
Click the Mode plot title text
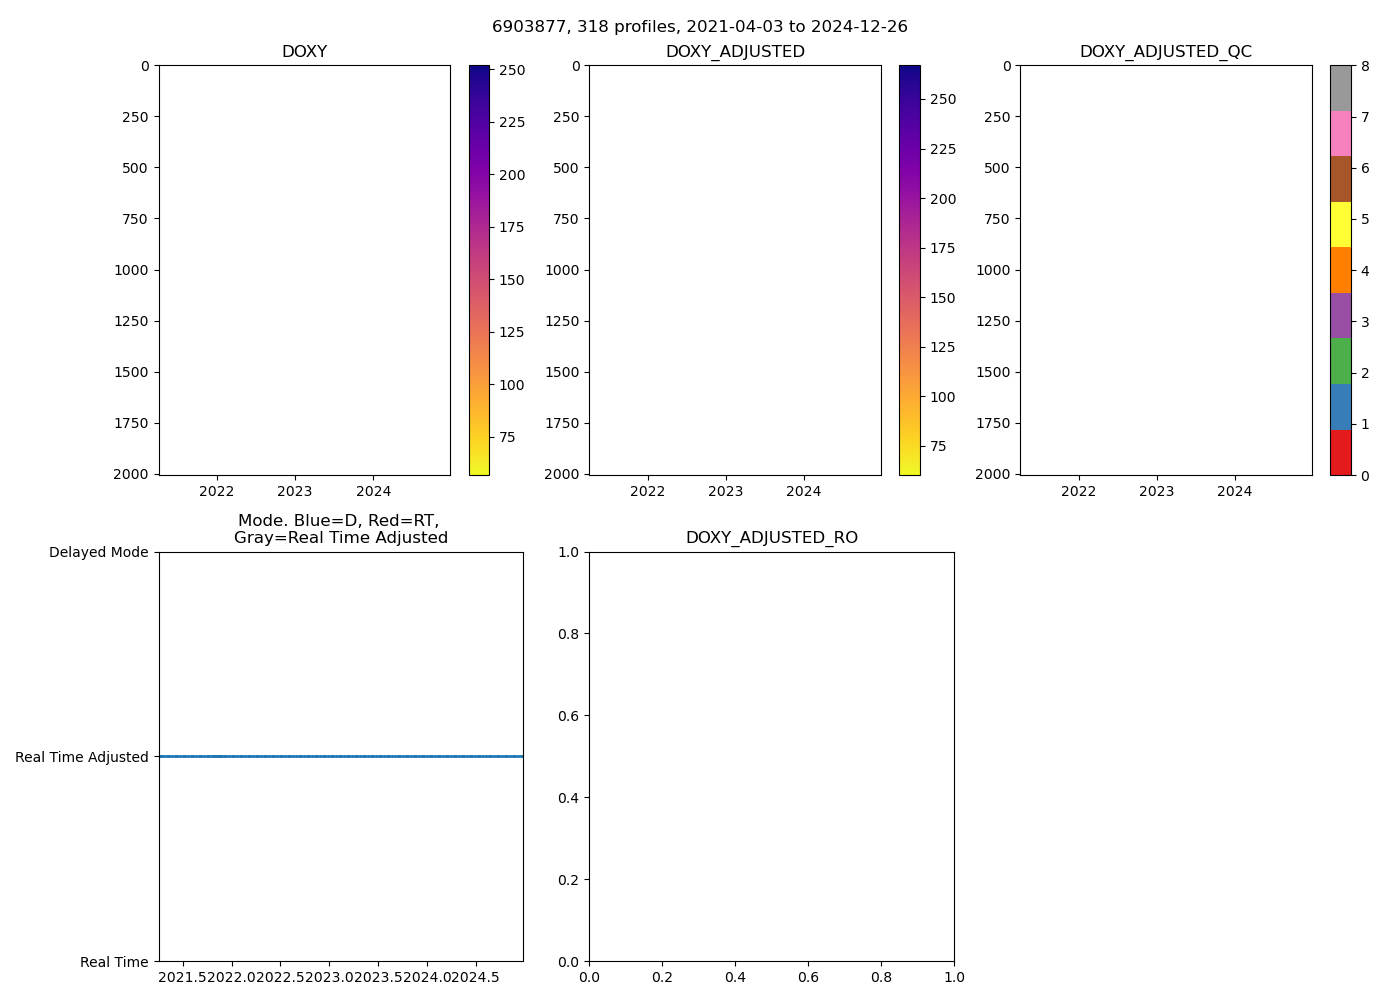pyautogui.click(x=340, y=529)
